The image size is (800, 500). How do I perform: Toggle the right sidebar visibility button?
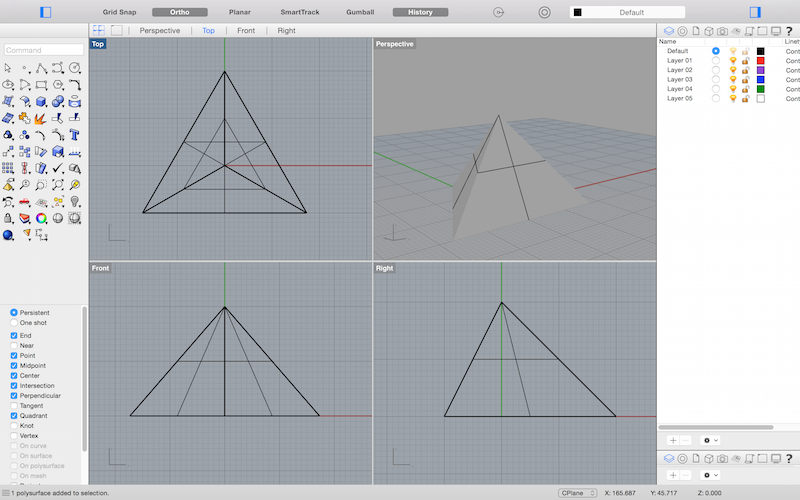click(x=755, y=12)
